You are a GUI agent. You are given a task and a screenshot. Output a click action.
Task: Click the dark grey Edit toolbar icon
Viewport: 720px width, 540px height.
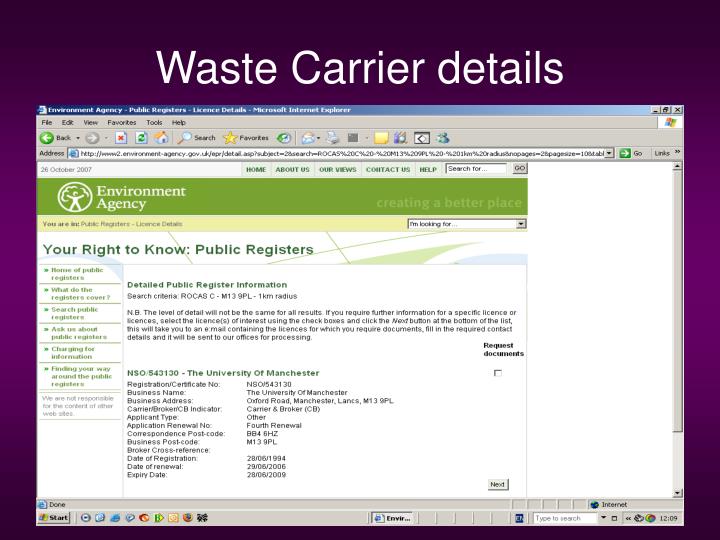click(x=353, y=138)
